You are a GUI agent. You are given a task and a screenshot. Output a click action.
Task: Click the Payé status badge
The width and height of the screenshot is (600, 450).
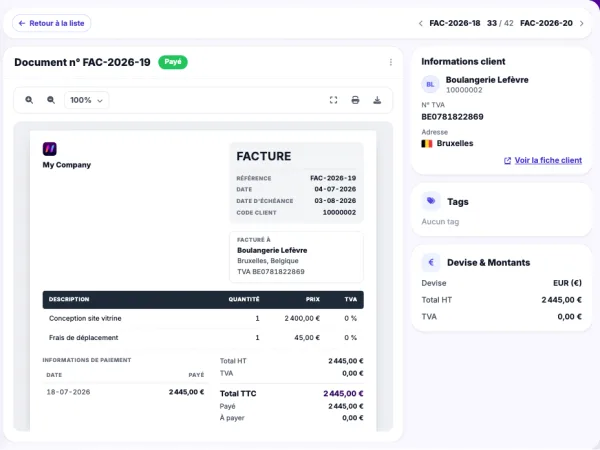173,62
